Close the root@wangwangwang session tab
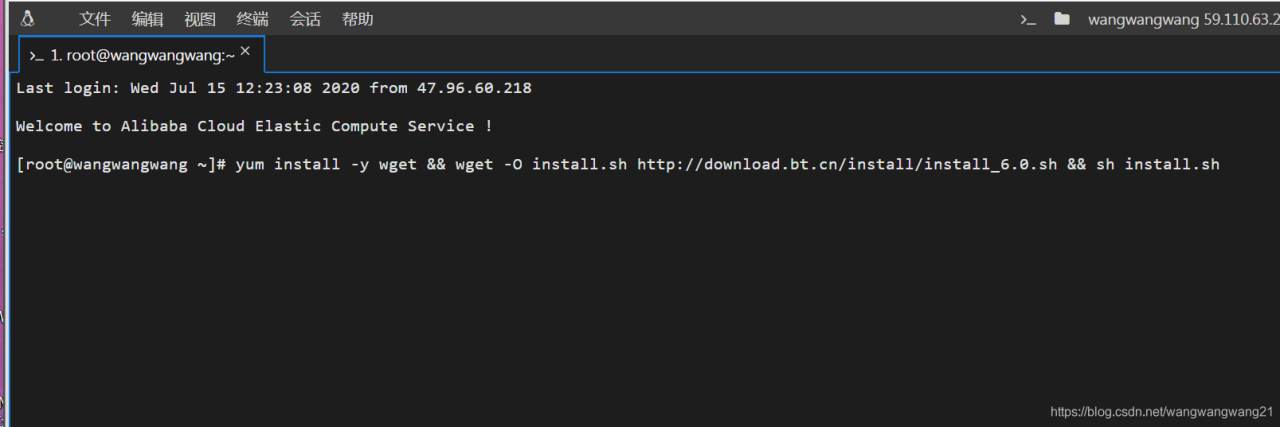 click(245, 51)
